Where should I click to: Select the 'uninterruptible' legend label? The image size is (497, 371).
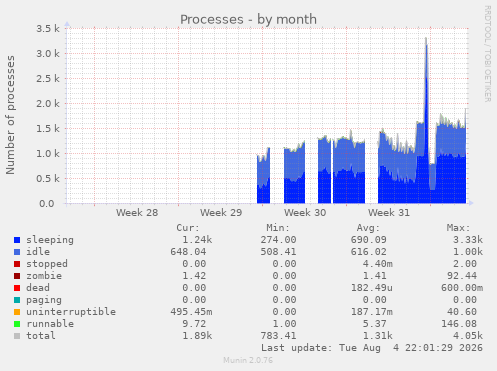[x=71, y=312]
